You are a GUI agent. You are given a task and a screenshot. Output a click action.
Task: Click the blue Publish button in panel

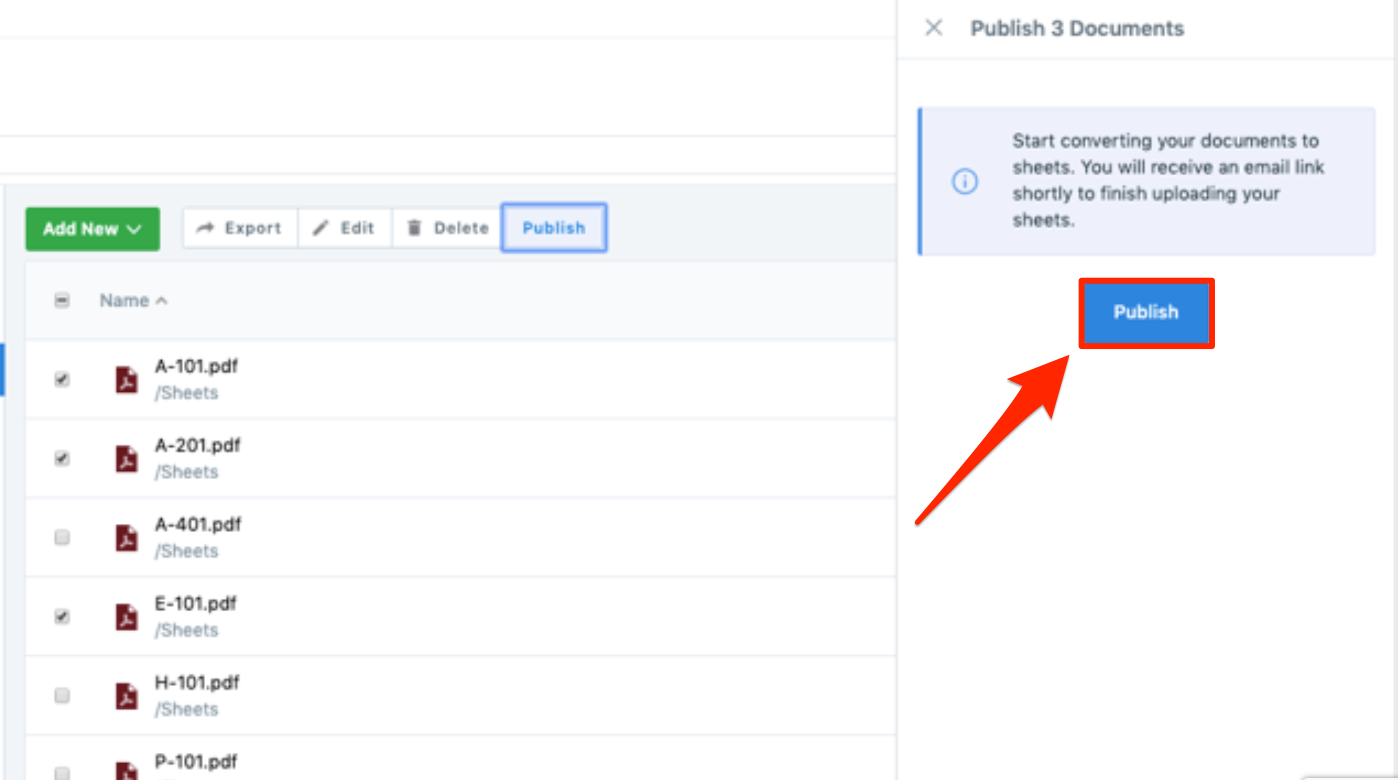pos(1146,312)
